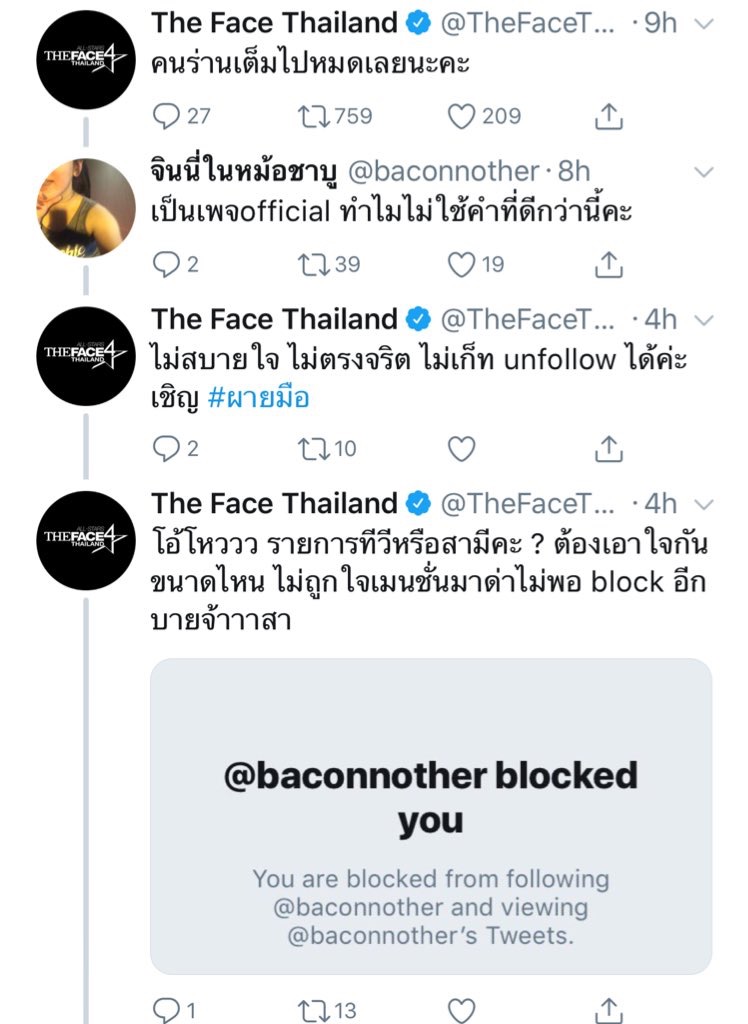Open The Face Thailand avatar on first tweet
Image resolution: width=748 pixels, height=1024 pixels.
coord(85,59)
